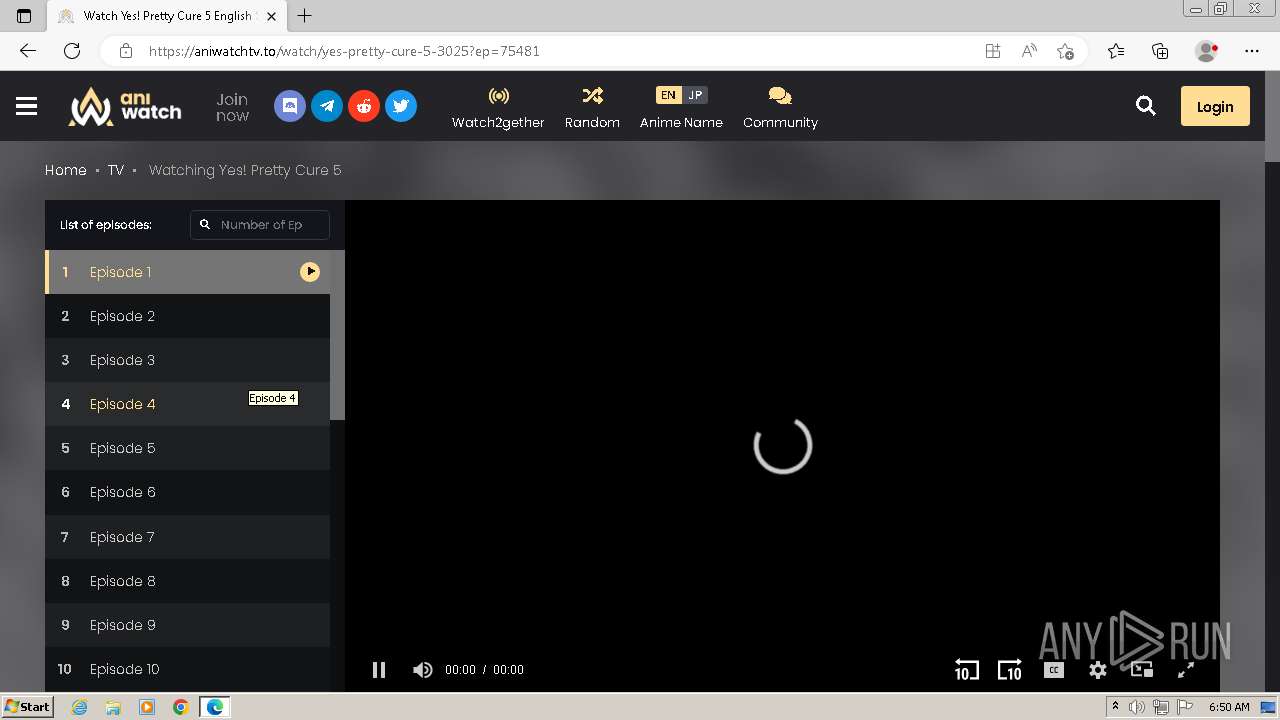Select Episode 7 in list
Image resolution: width=1280 pixels, height=720 pixels.
point(188,537)
